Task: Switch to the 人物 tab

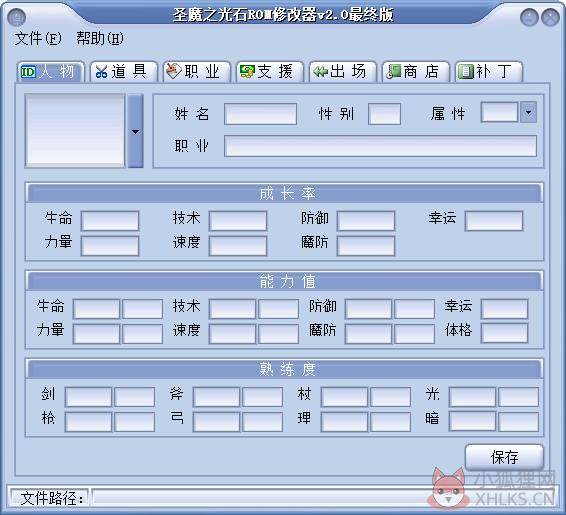Action: (x=50, y=71)
